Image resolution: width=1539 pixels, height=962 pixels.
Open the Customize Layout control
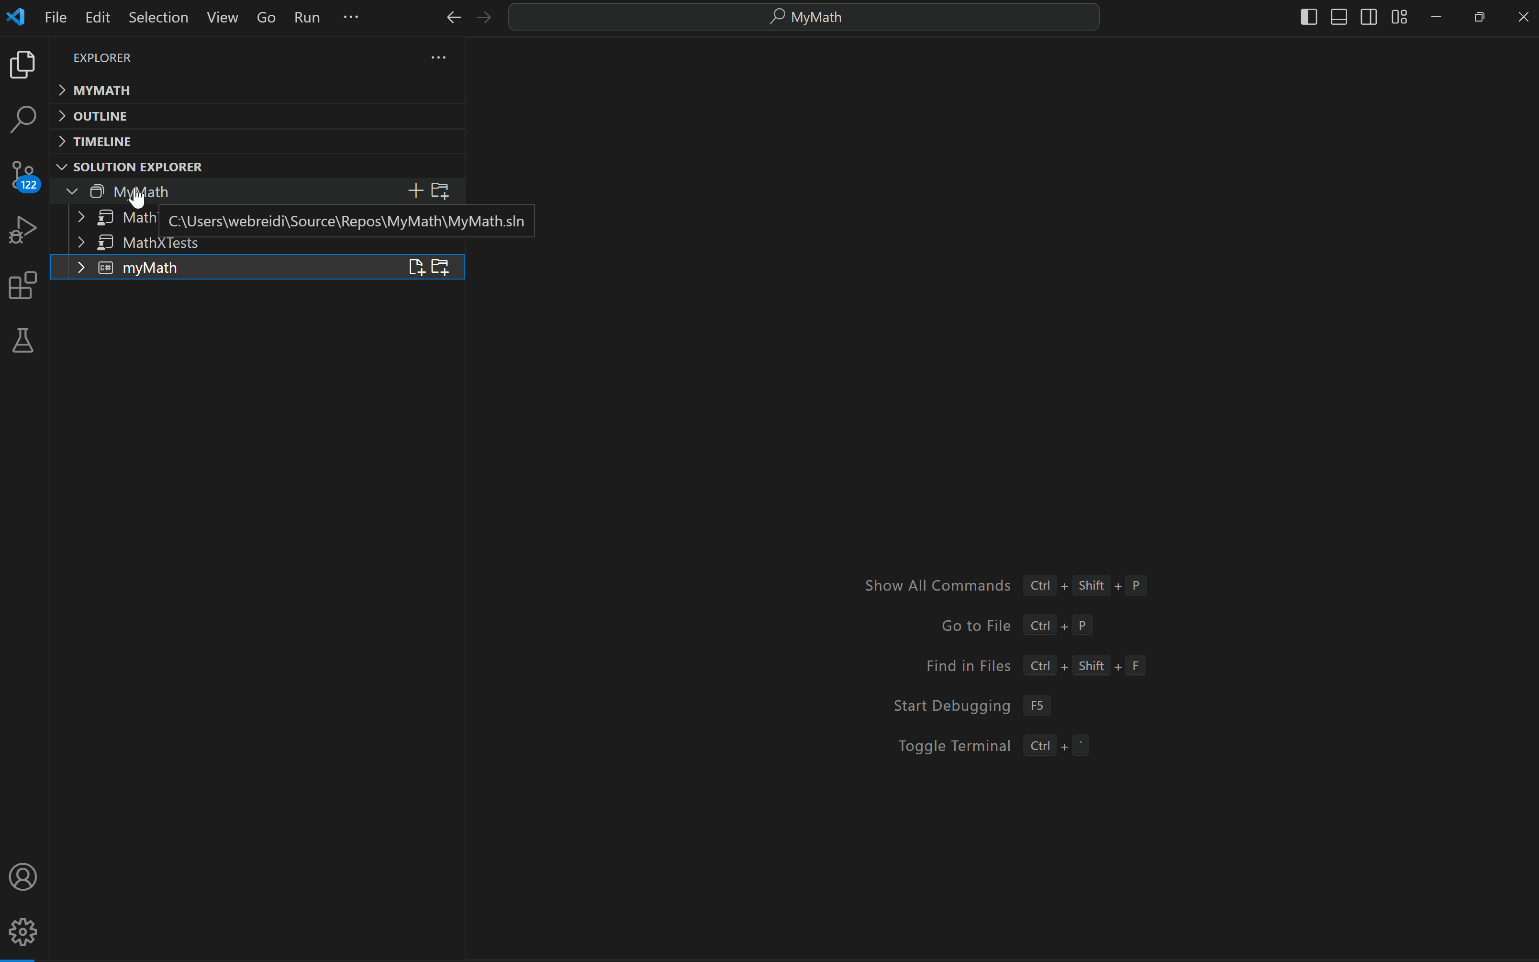pyautogui.click(x=1399, y=17)
